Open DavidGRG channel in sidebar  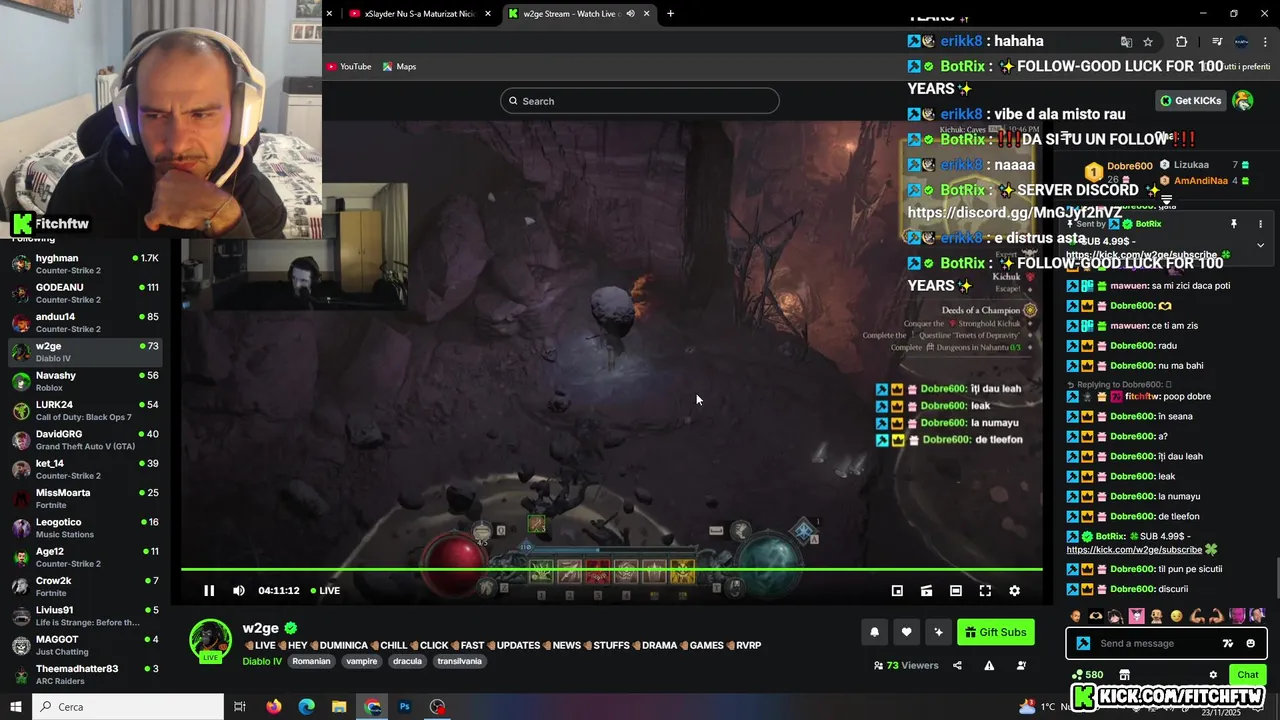85,440
